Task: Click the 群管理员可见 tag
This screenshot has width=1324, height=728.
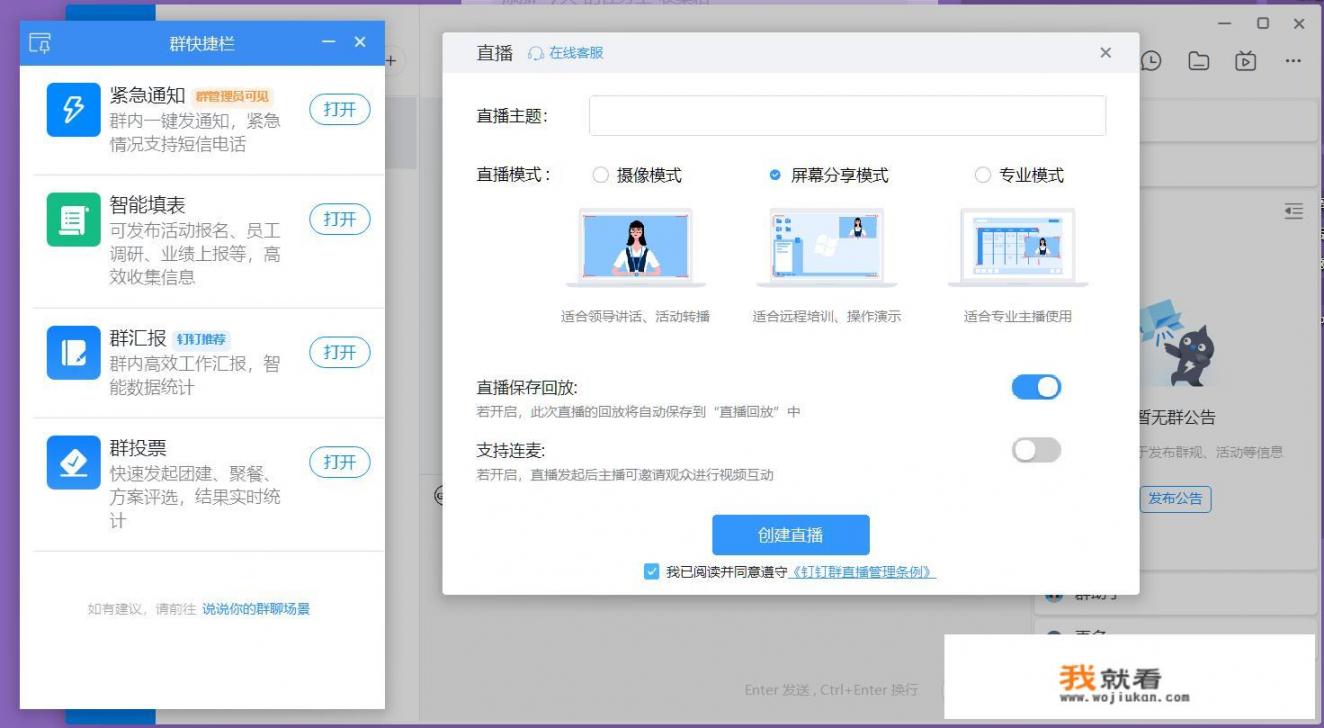Action: (x=231, y=97)
